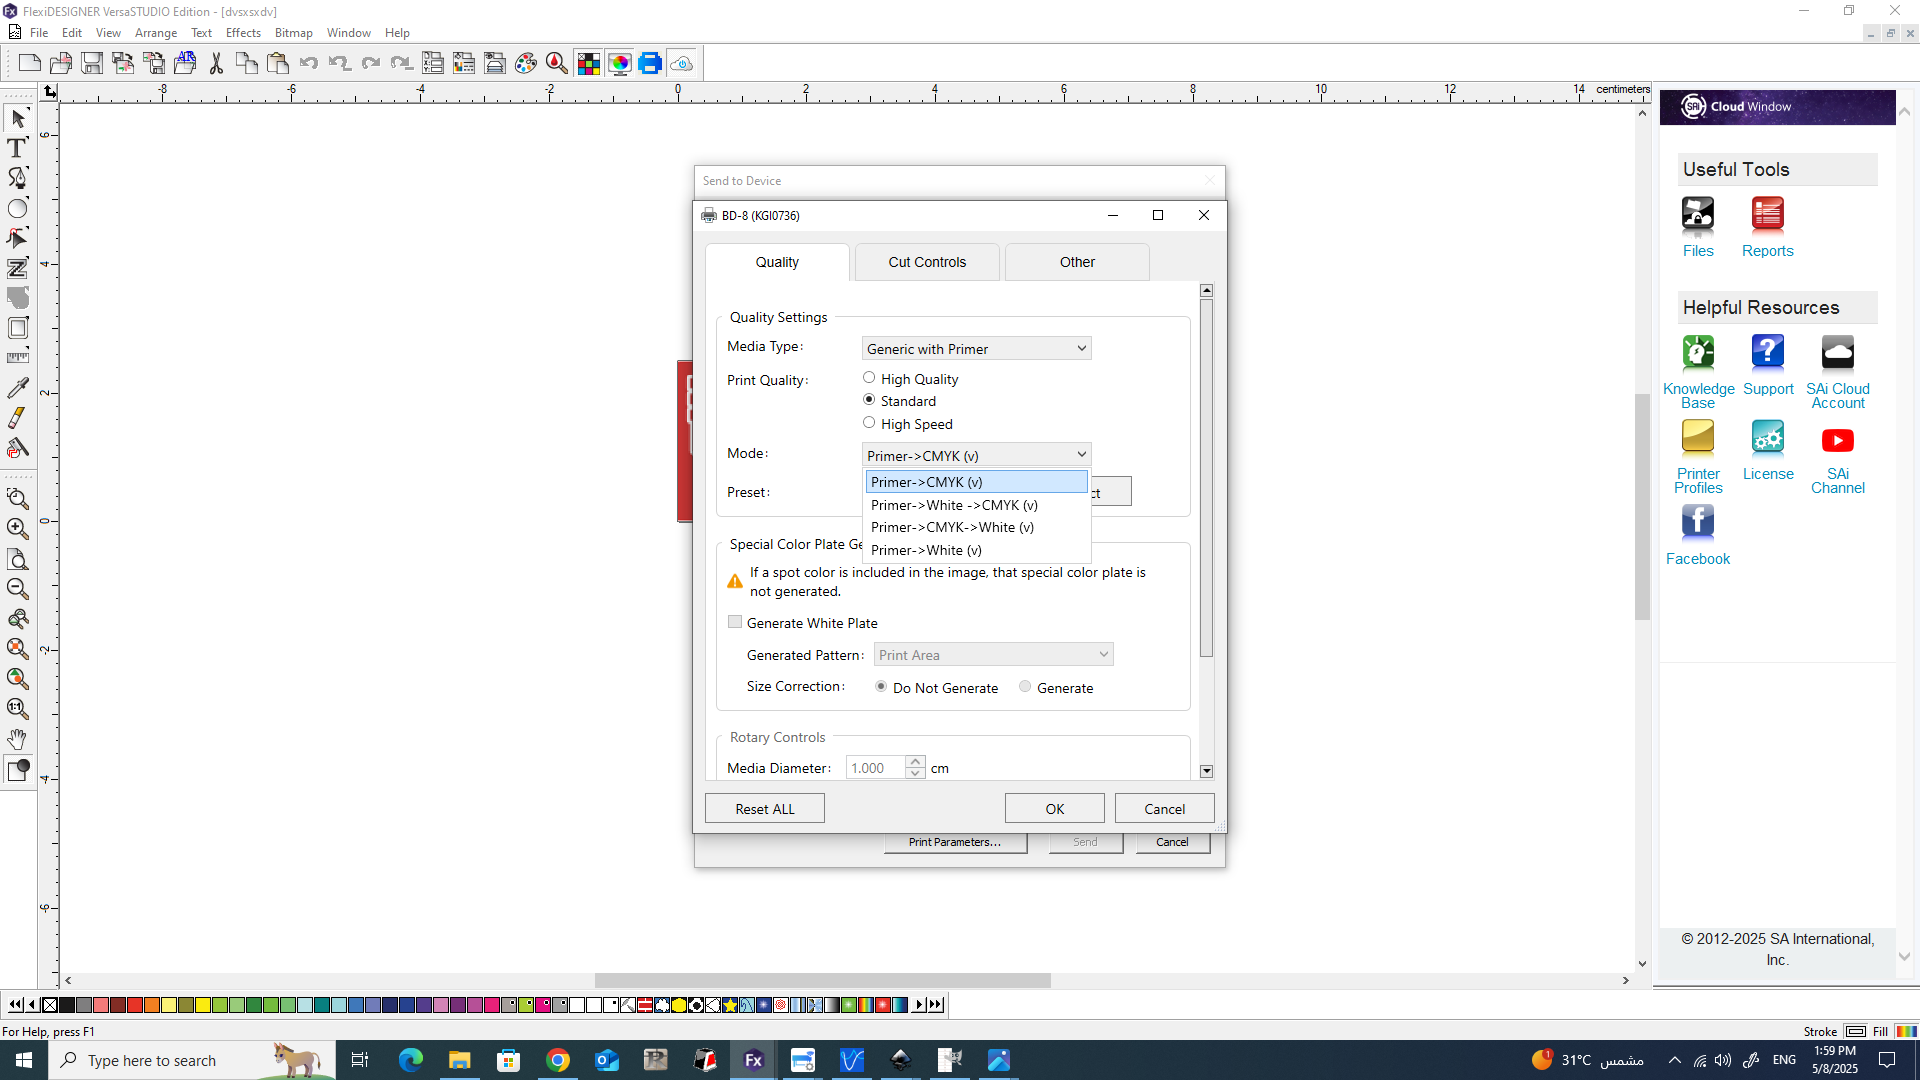Image resolution: width=1920 pixels, height=1080 pixels.
Task: Choose Primer->CMYK (v) mode option
Action: pos(976,482)
